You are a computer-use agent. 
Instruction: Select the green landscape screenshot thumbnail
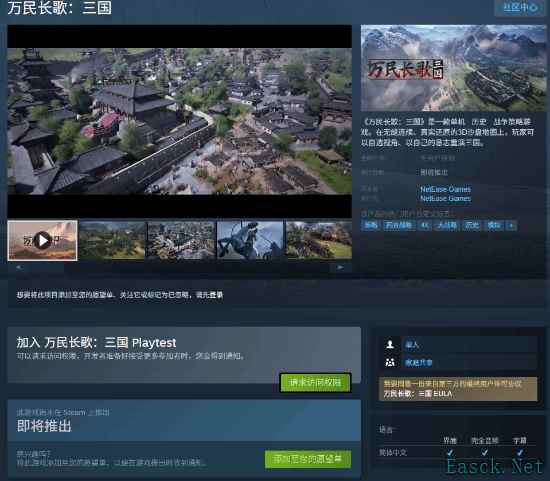click(x=112, y=241)
